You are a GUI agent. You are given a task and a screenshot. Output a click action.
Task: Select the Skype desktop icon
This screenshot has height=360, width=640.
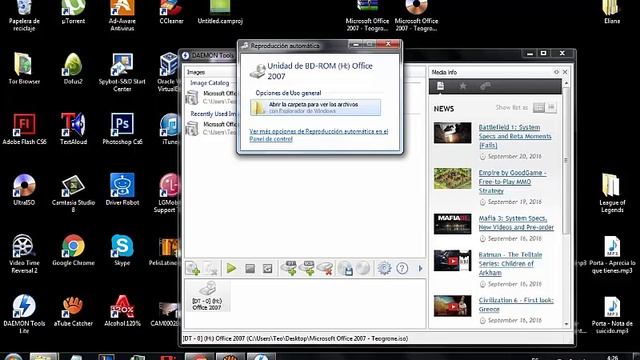(122, 250)
